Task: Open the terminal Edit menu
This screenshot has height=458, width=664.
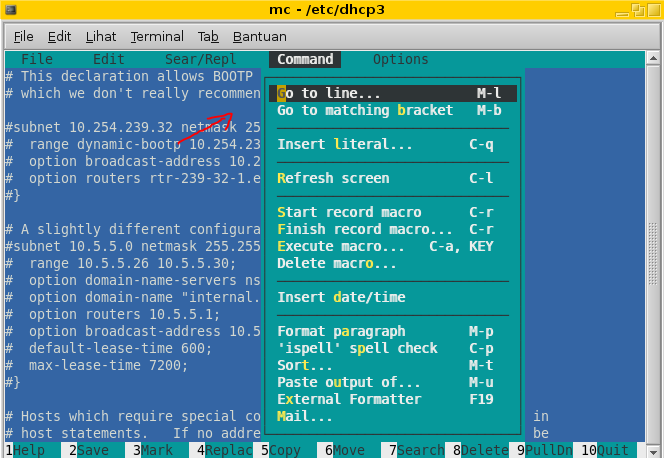Action: click(59, 37)
